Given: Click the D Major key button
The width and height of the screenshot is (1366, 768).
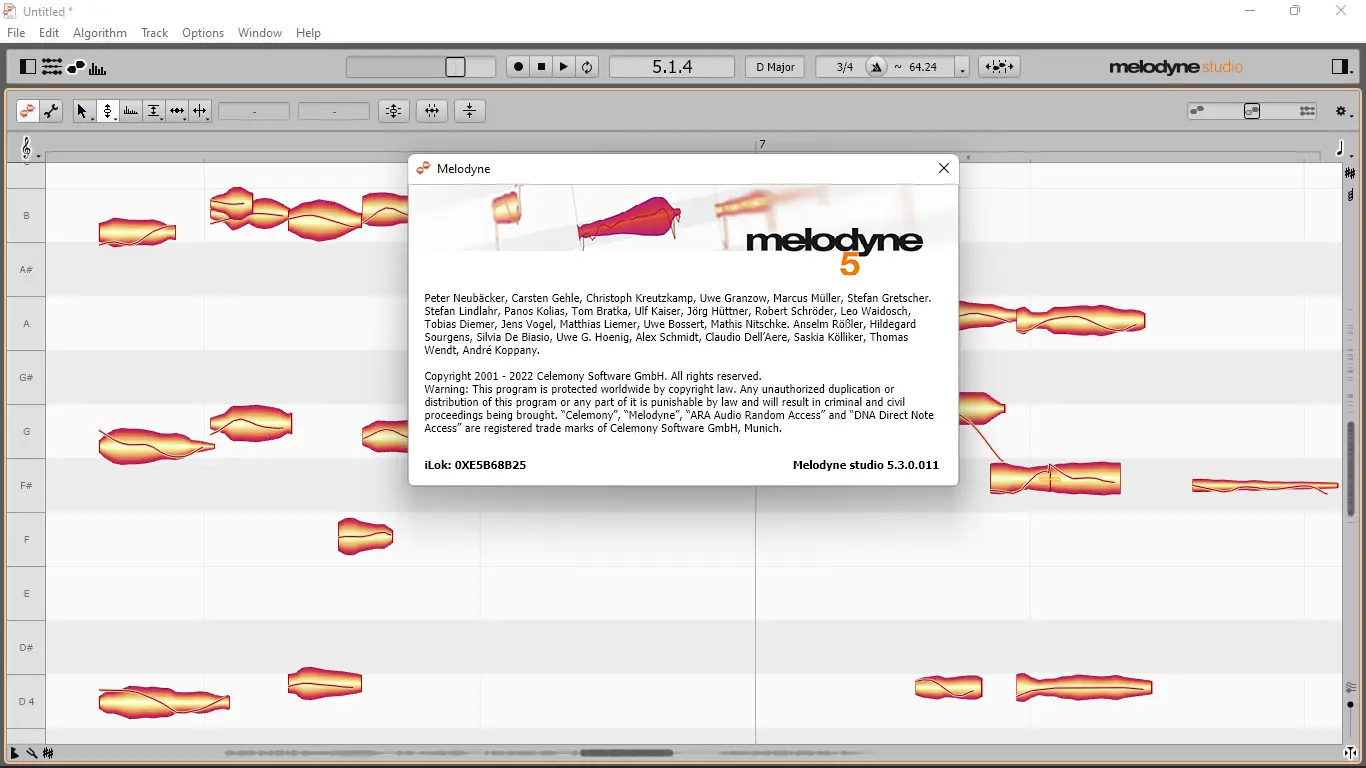Looking at the screenshot, I should click(775, 67).
